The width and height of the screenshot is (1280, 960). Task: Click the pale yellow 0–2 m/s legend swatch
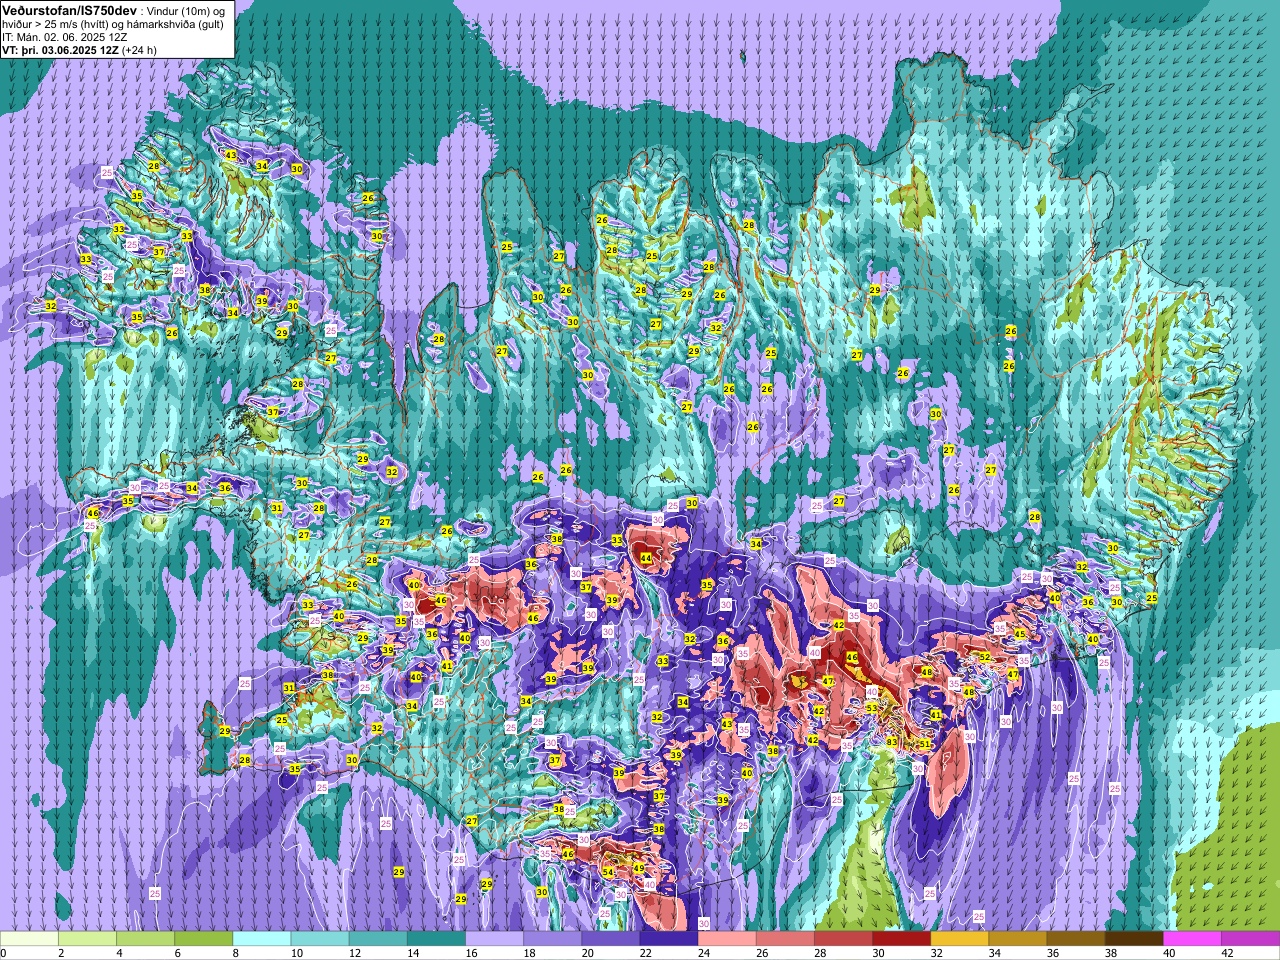pos(29,939)
